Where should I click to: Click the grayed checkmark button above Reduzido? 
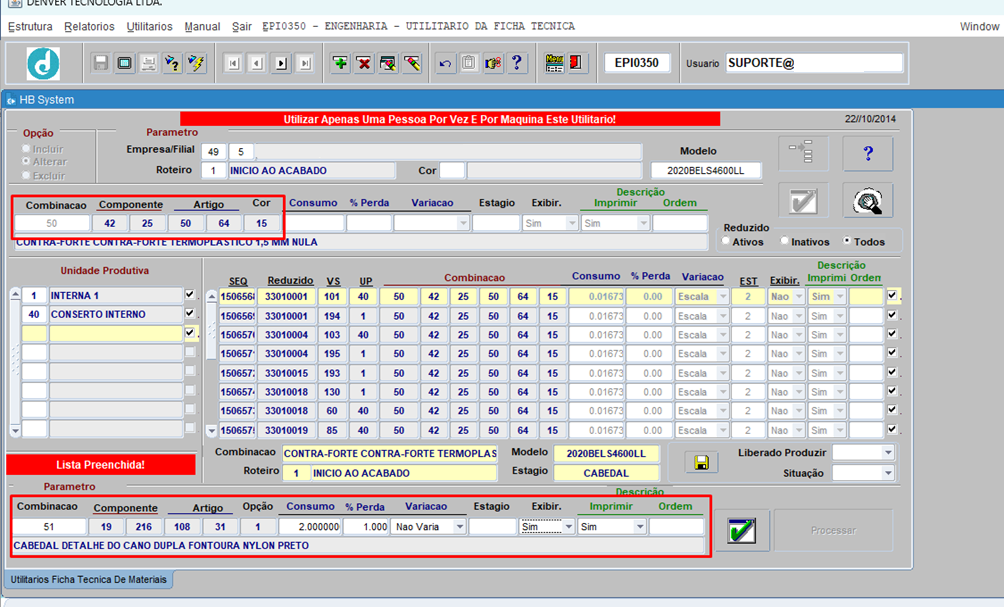click(x=803, y=200)
